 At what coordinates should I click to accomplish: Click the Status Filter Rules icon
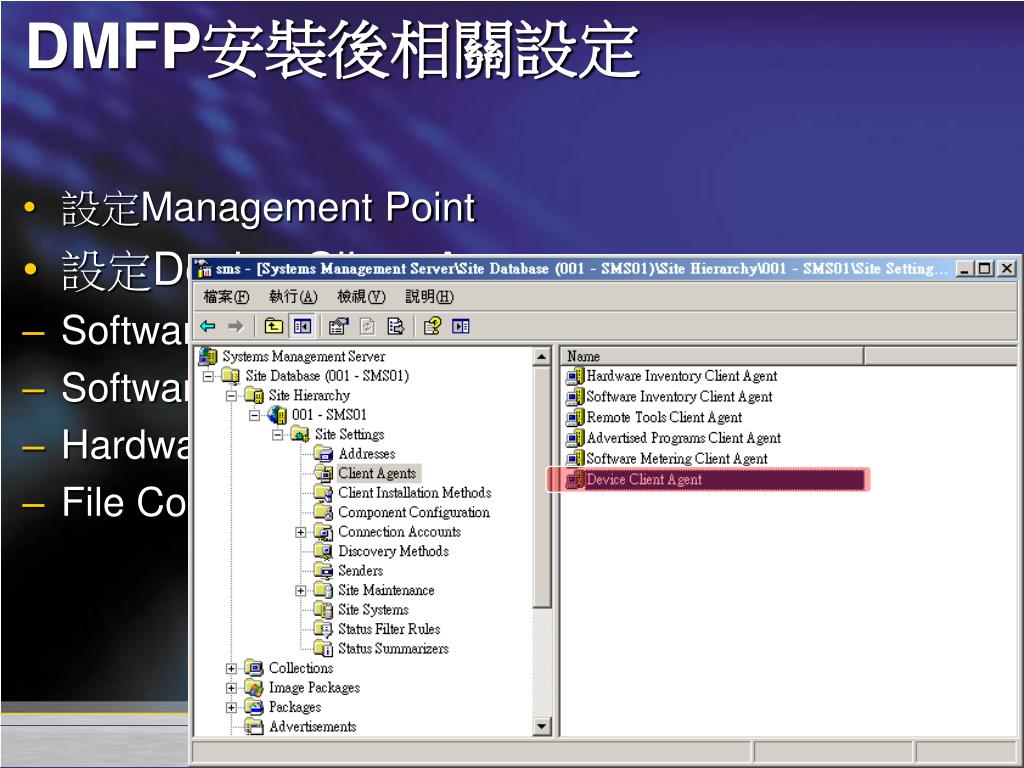click(x=323, y=629)
